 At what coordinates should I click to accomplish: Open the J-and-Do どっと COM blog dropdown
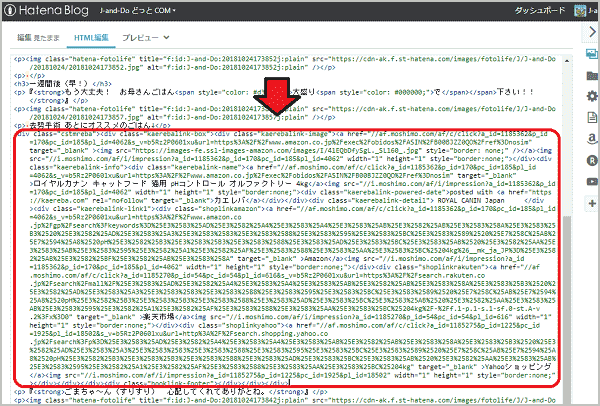pos(137,11)
